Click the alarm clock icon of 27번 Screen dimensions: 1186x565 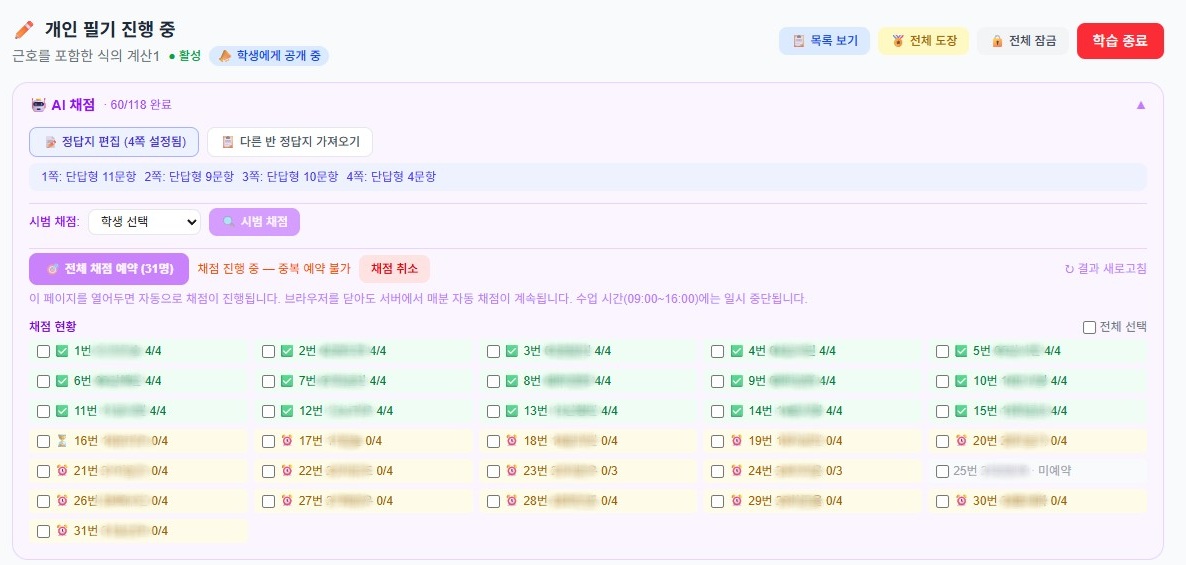pos(287,501)
